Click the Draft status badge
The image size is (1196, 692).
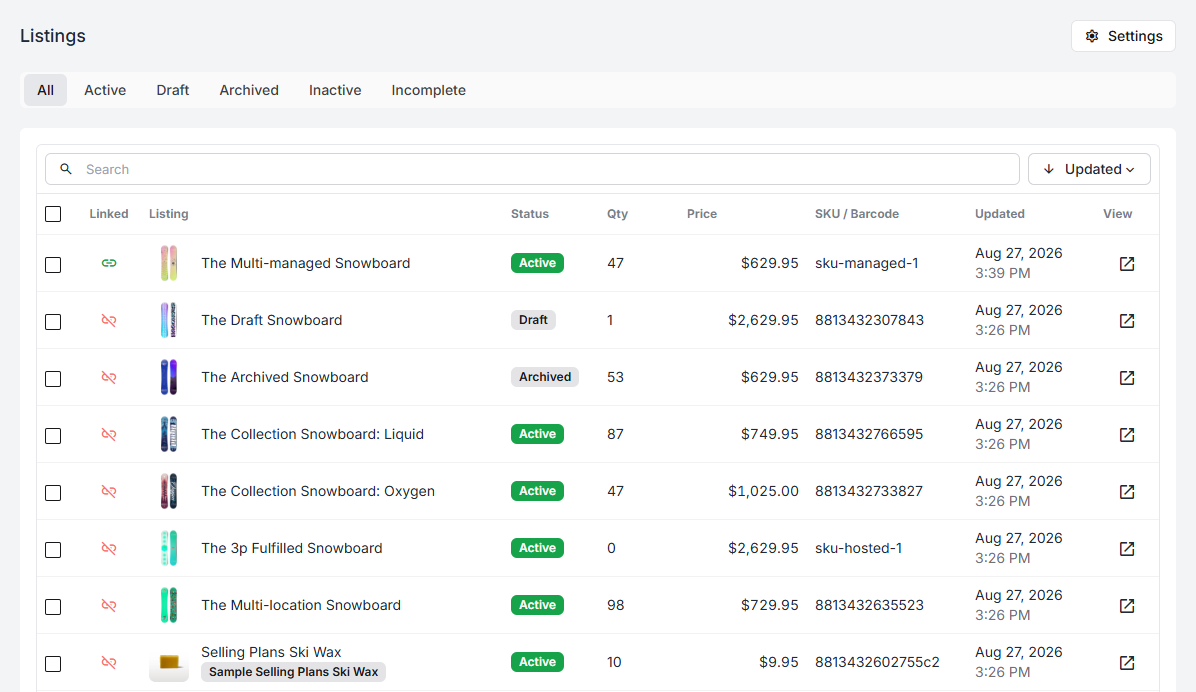click(x=533, y=320)
